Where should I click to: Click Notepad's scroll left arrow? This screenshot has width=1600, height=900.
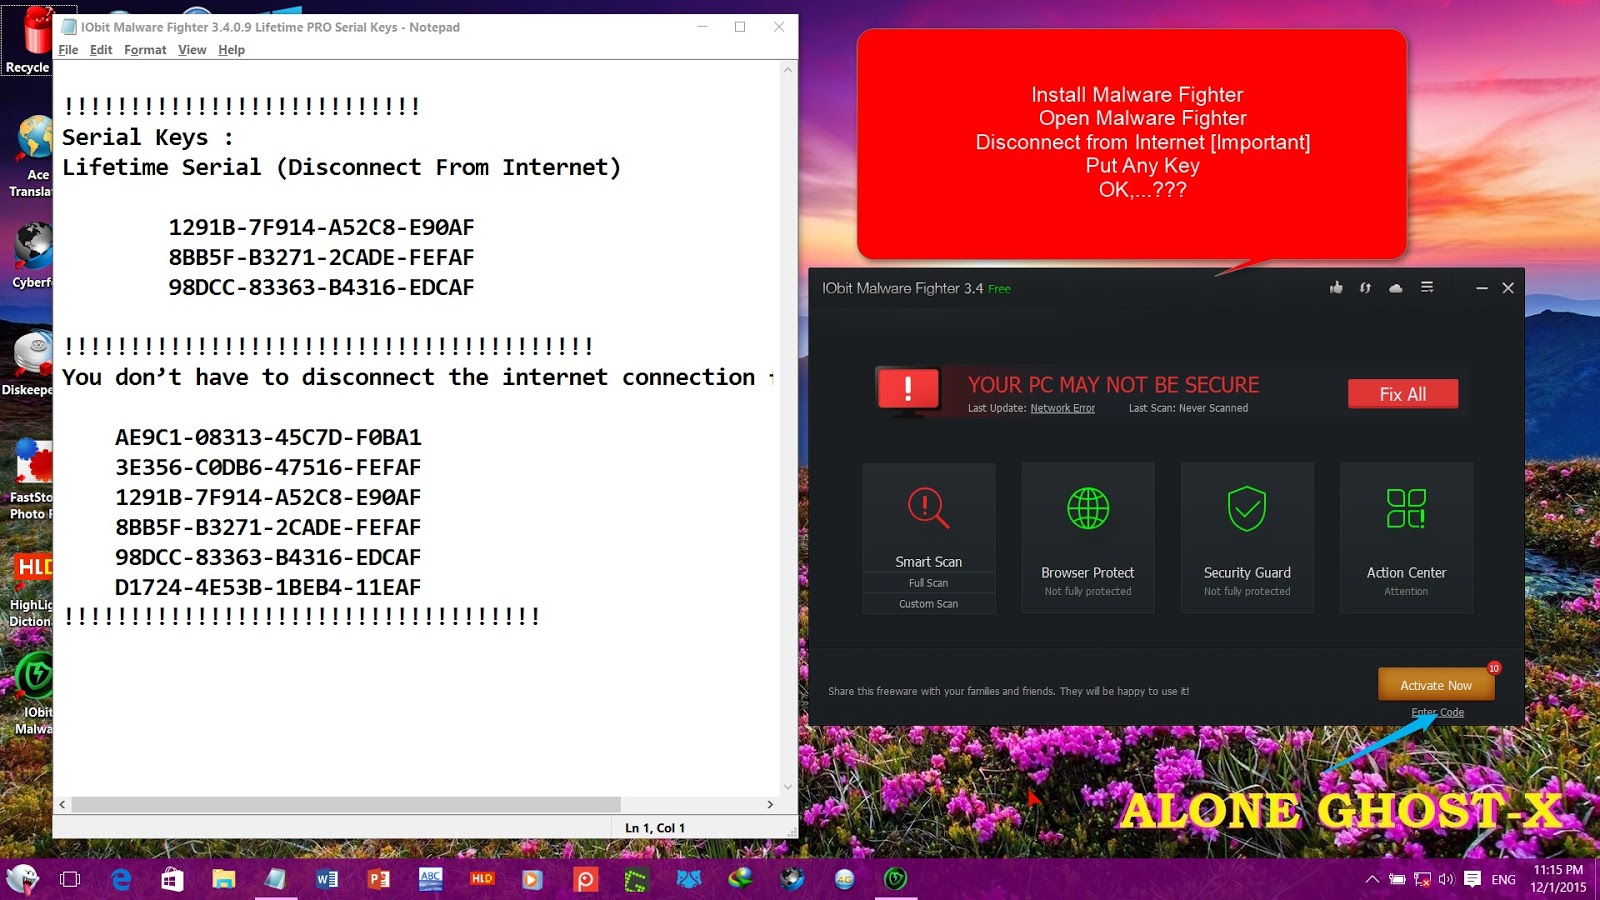[63, 804]
